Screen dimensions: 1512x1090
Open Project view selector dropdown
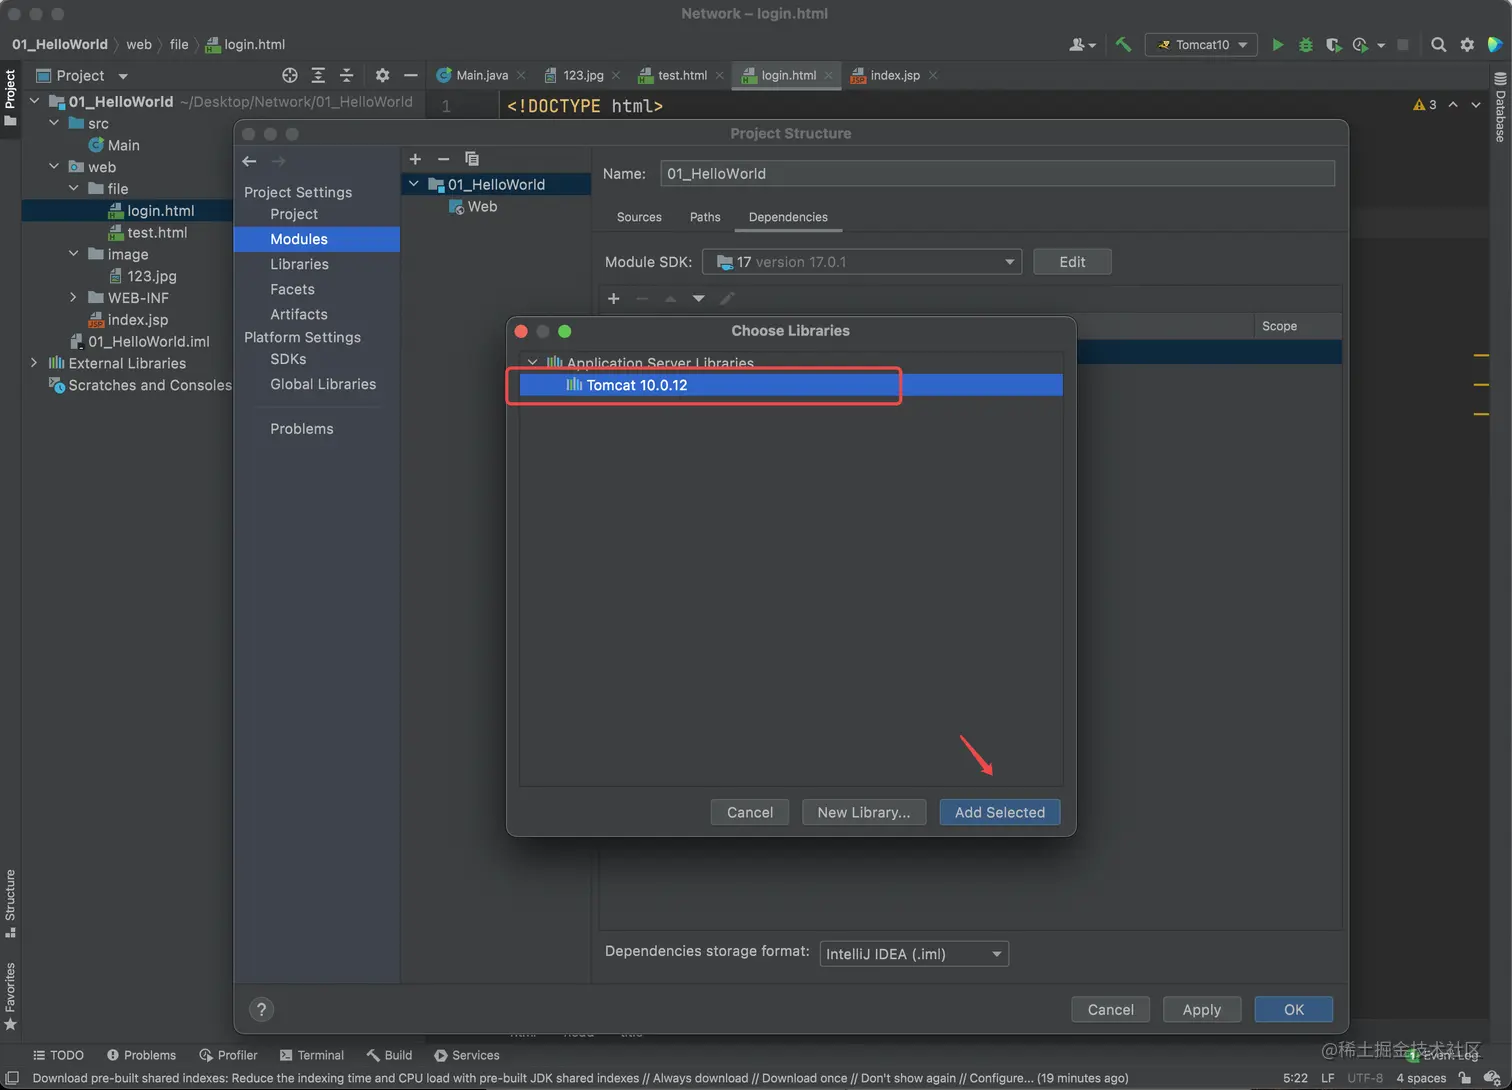(x=82, y=75)
